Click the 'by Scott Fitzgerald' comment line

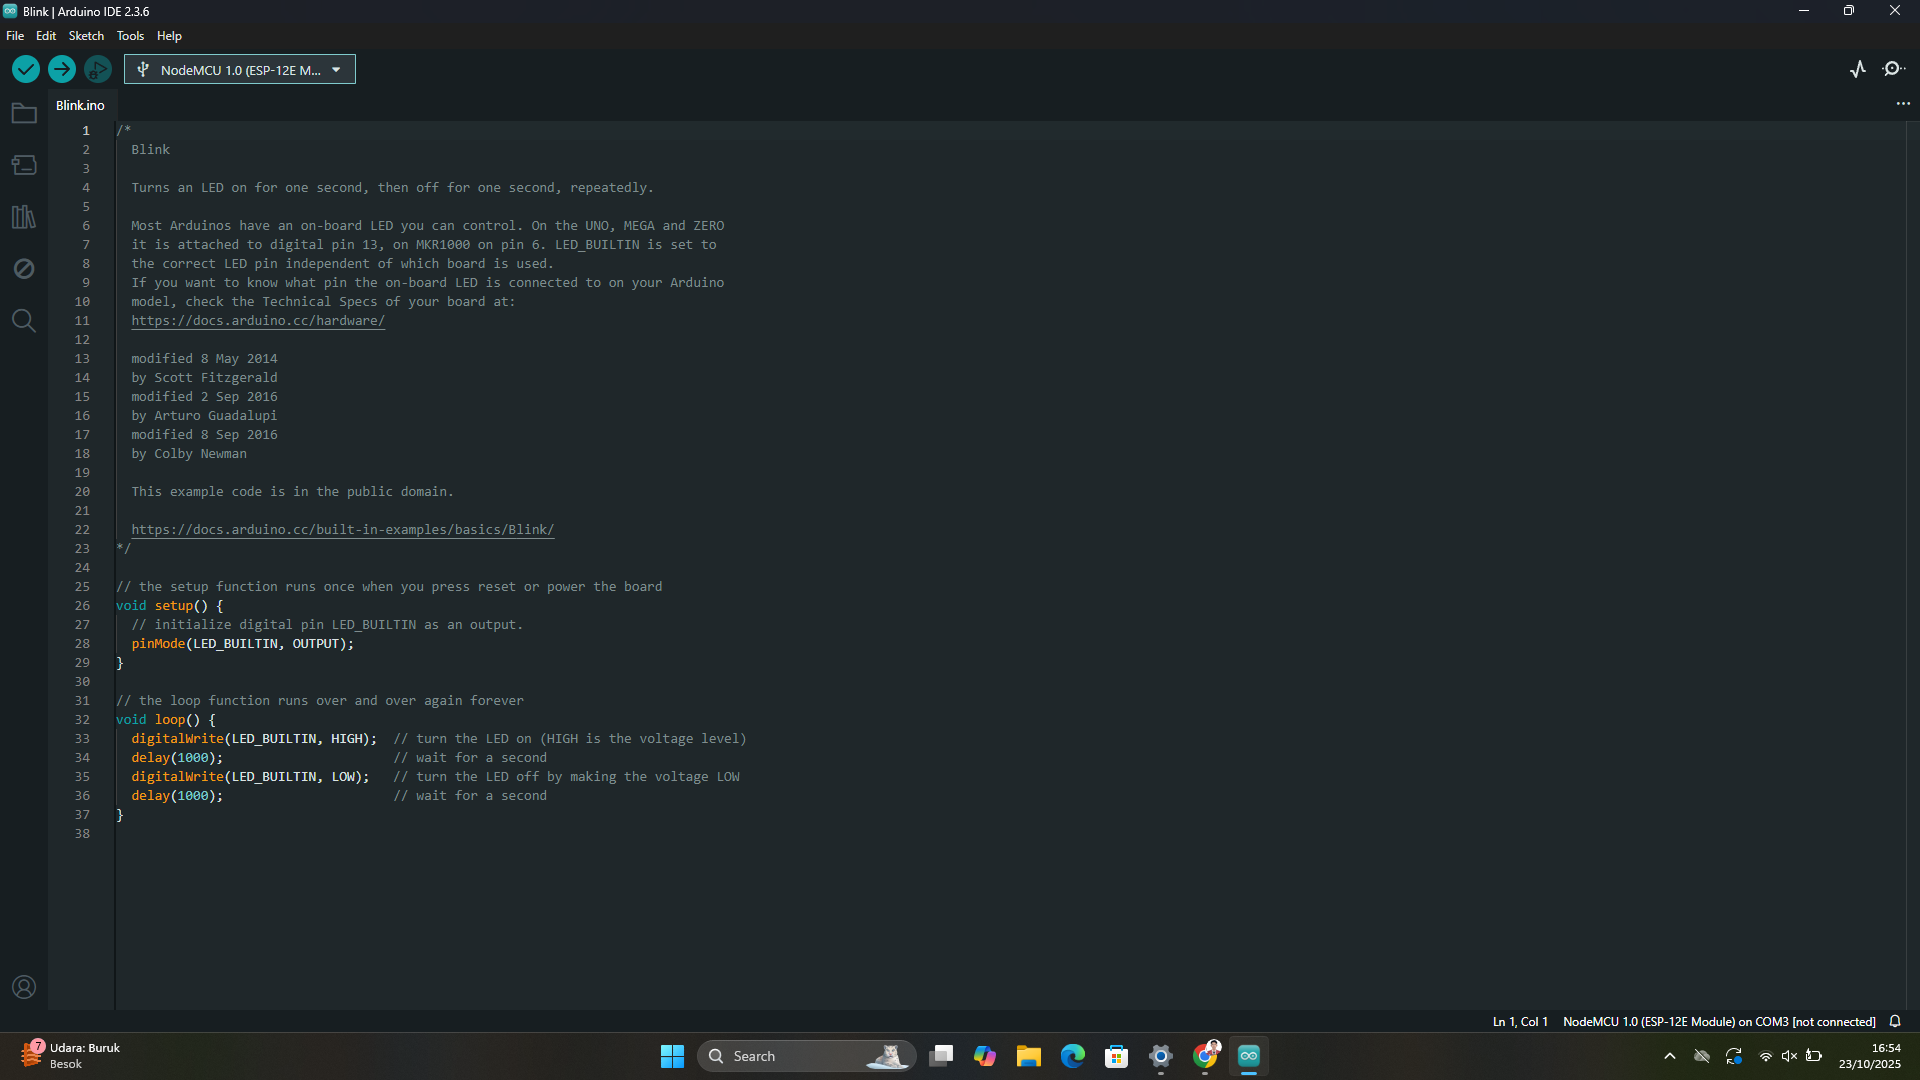pos(204,378)
